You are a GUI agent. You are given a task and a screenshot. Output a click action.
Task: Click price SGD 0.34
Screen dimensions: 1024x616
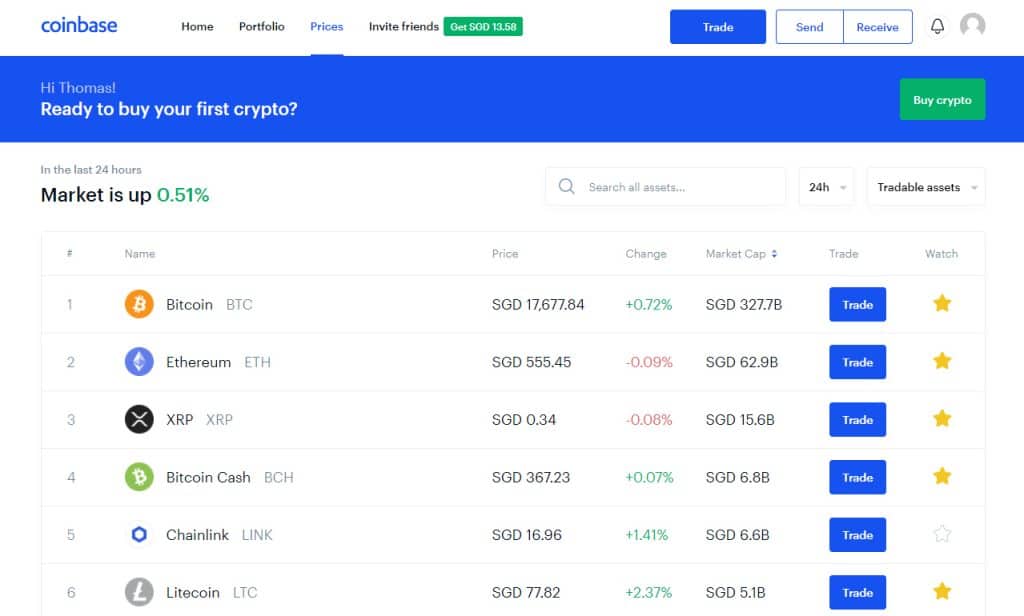click(x=524, y=419)
